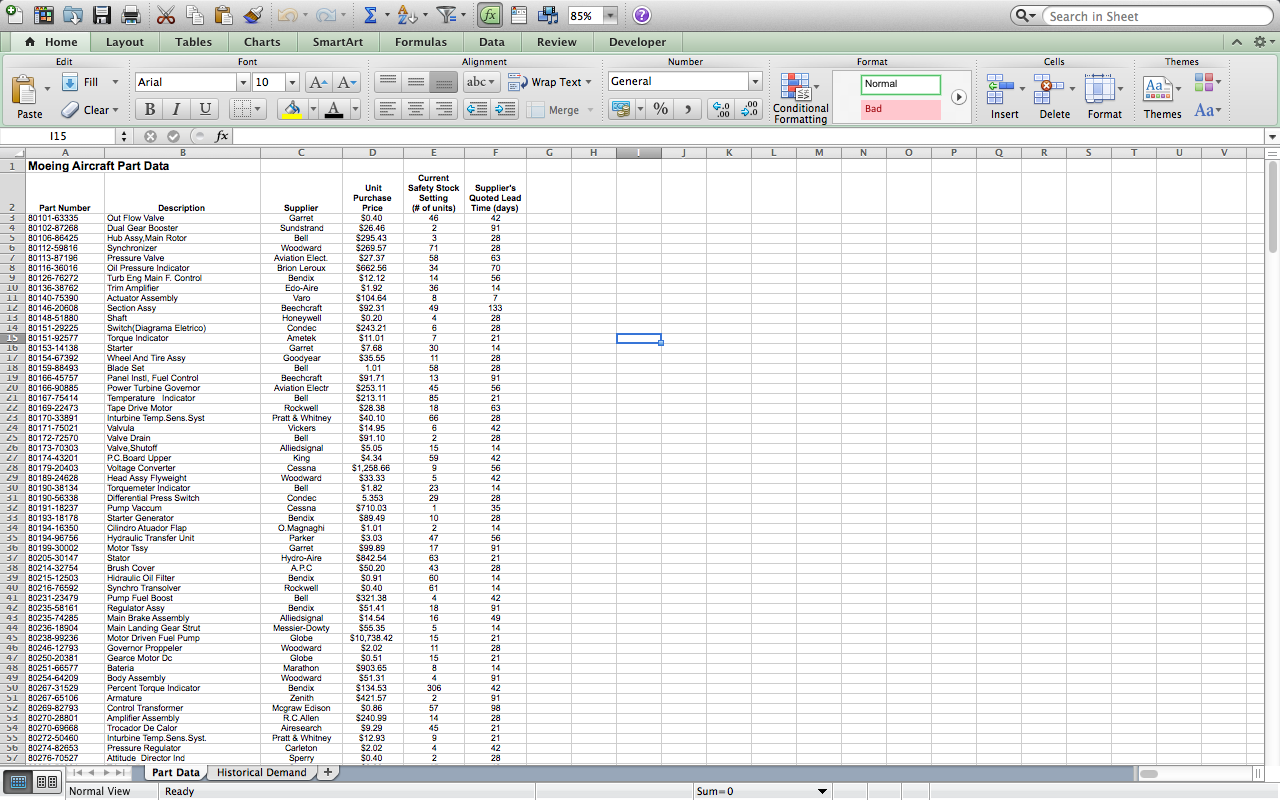Toggle the formula builder fx button
Screen dimensions: 1280x800
coord(490,16)
